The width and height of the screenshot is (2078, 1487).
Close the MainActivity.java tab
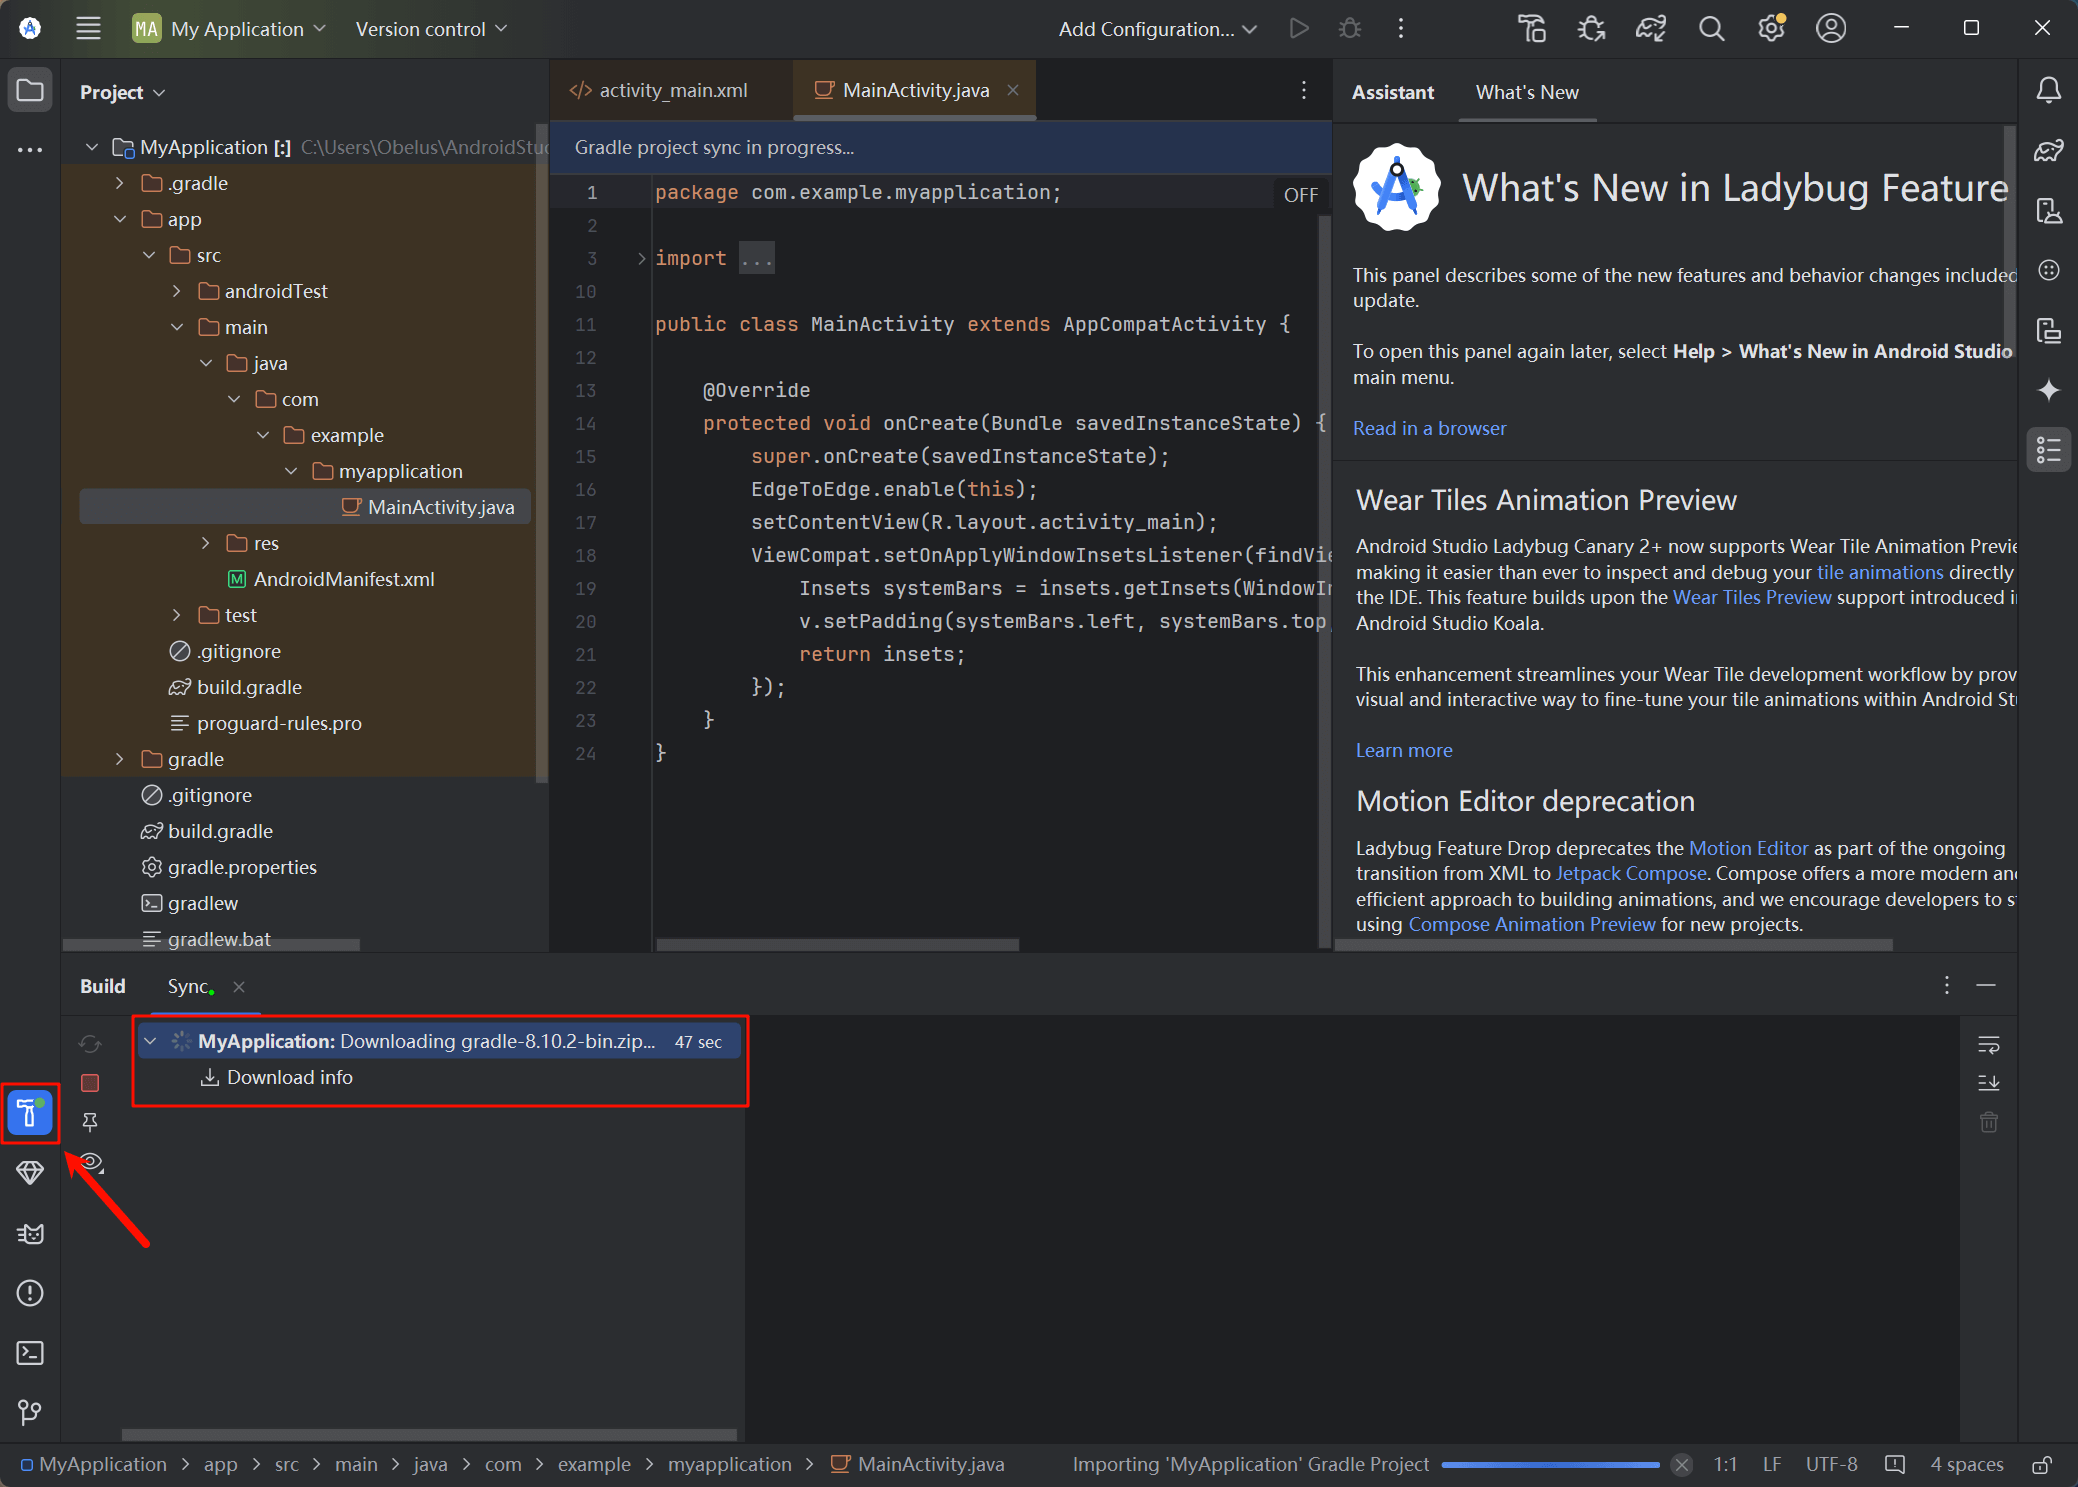1013,90
